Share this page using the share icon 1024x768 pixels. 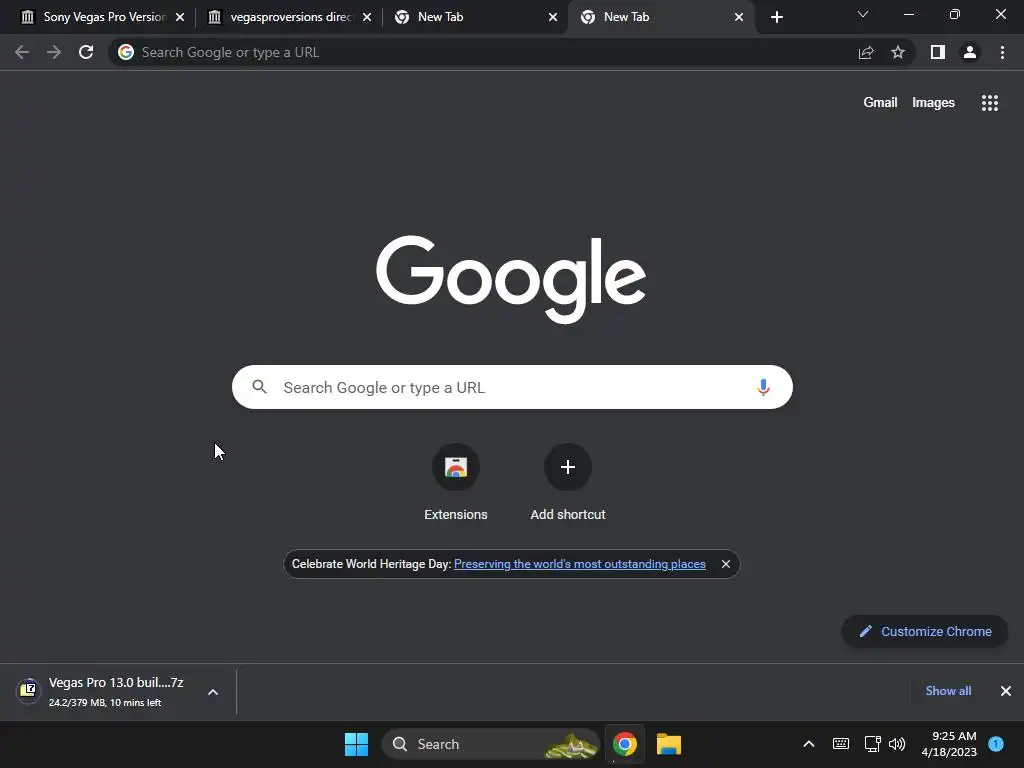tap(866, 52)
